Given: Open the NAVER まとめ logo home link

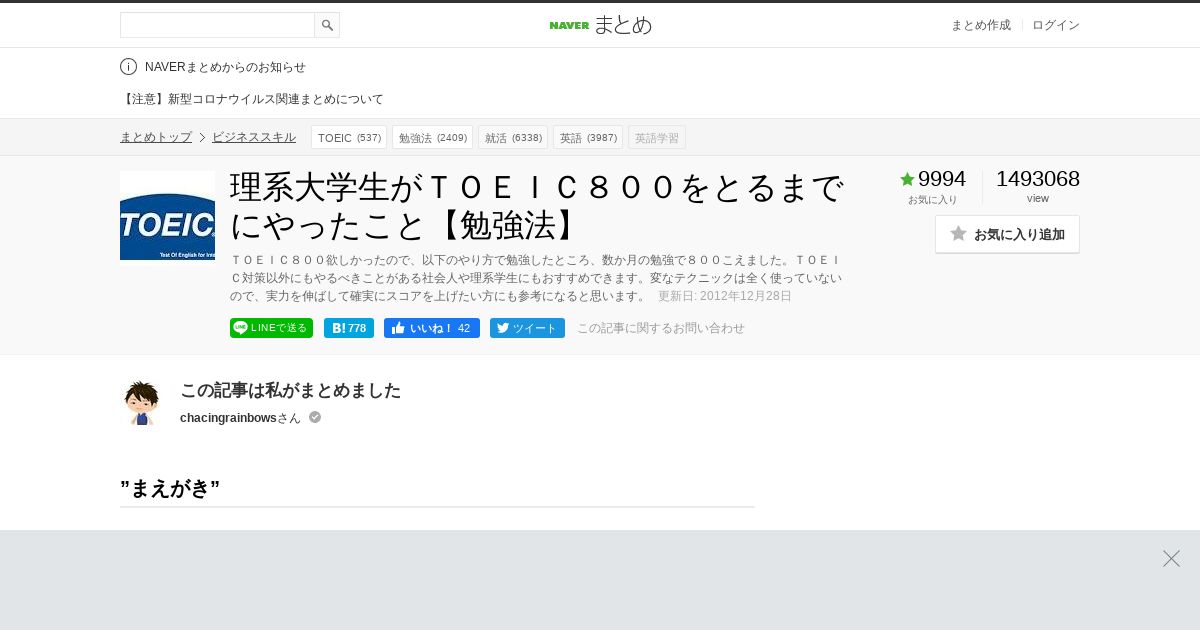Looking at the screenshot, I should click(x=600, y=25).
